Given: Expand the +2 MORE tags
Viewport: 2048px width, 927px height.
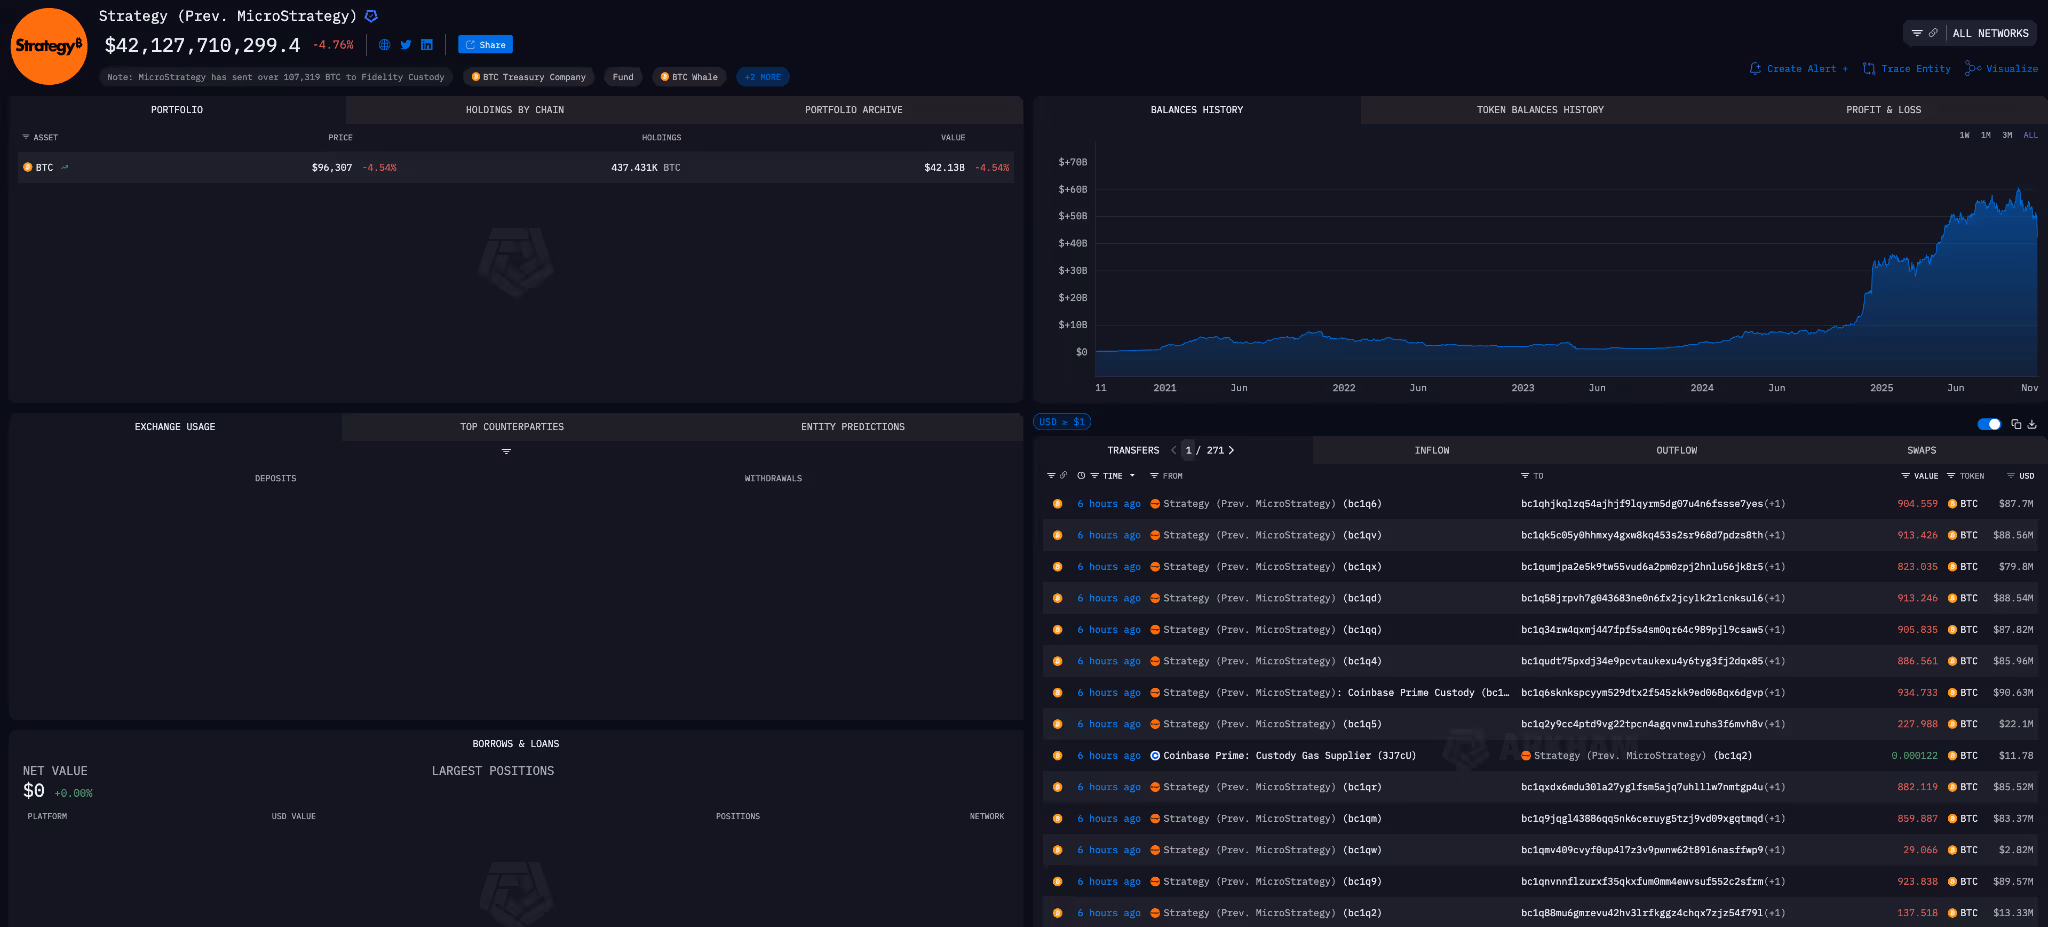Looking at the screenshot, I should (x=763, y=77).
